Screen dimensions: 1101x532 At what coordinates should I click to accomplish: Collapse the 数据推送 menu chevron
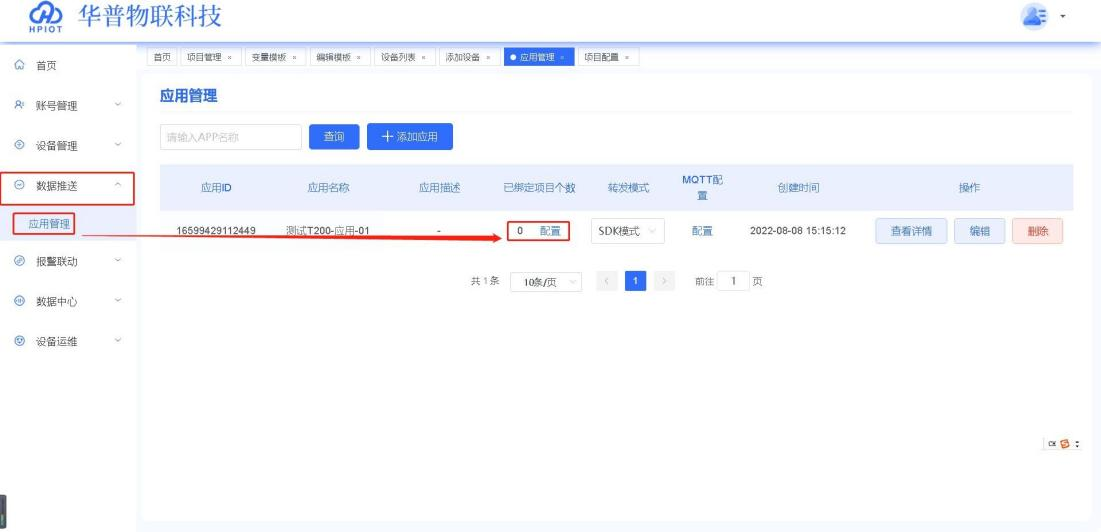point(118,185)
